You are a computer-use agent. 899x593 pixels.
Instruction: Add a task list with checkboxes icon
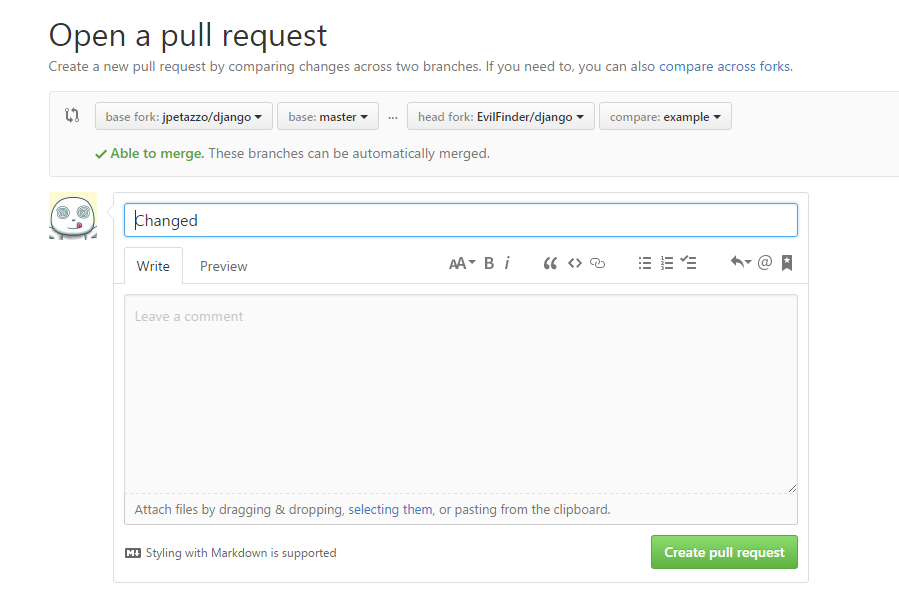(x=689, y=263)
